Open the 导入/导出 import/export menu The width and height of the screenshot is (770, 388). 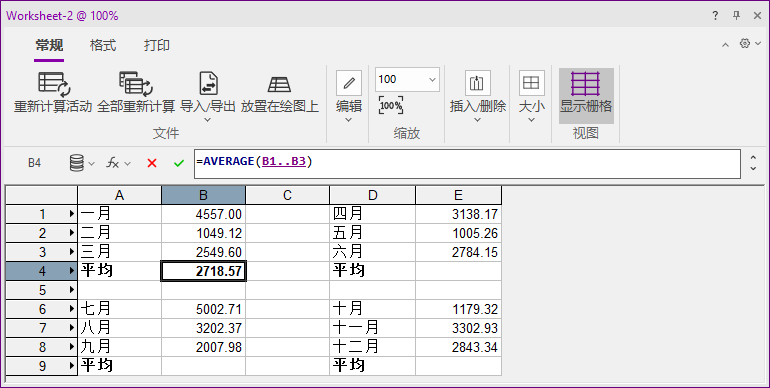coord(208,97)
